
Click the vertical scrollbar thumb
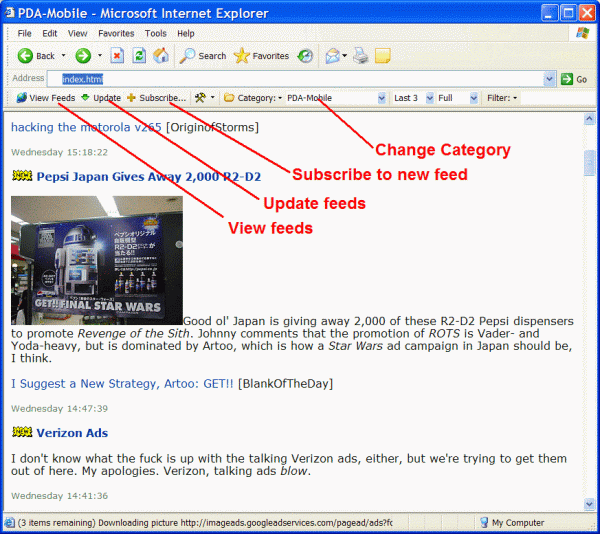[589, 163]
